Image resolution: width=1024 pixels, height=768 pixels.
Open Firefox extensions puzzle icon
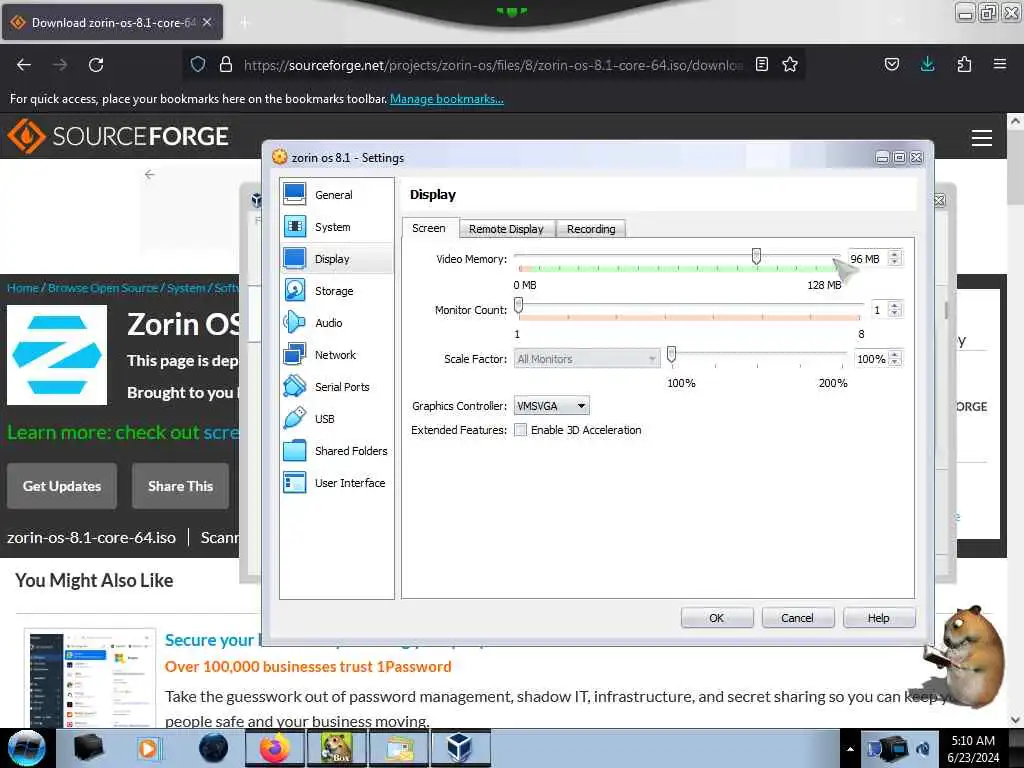coord(964,64)
